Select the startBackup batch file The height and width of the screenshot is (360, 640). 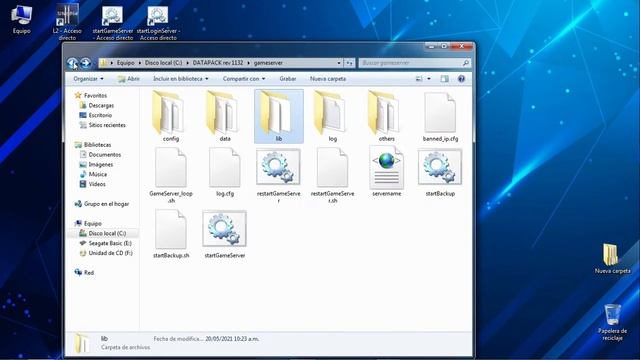point(440,172)
